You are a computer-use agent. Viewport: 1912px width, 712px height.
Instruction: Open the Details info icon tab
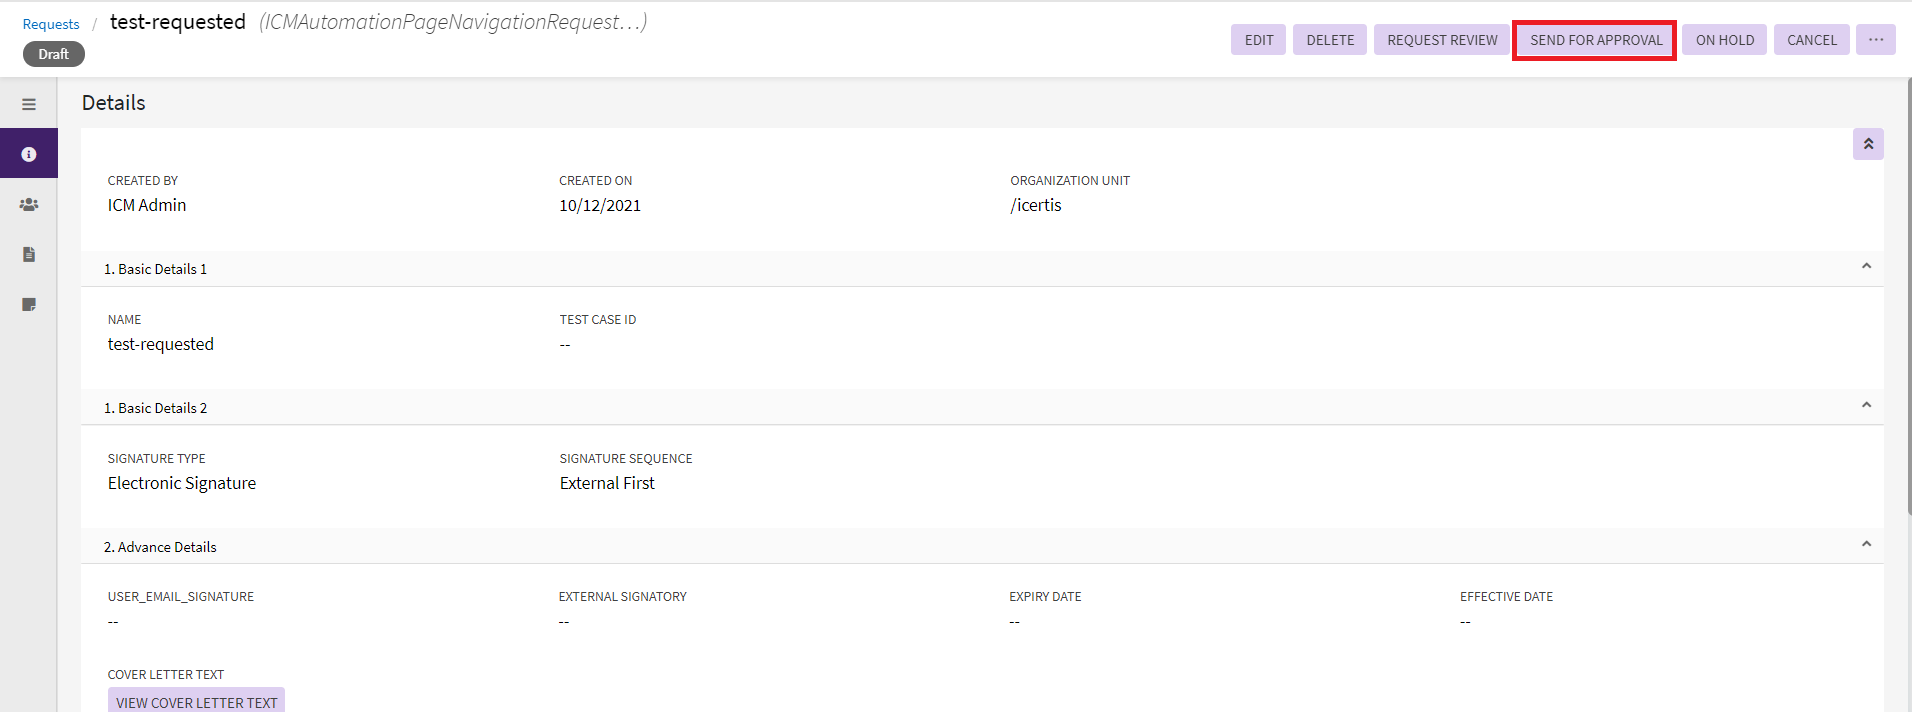[x=29, y=154]
